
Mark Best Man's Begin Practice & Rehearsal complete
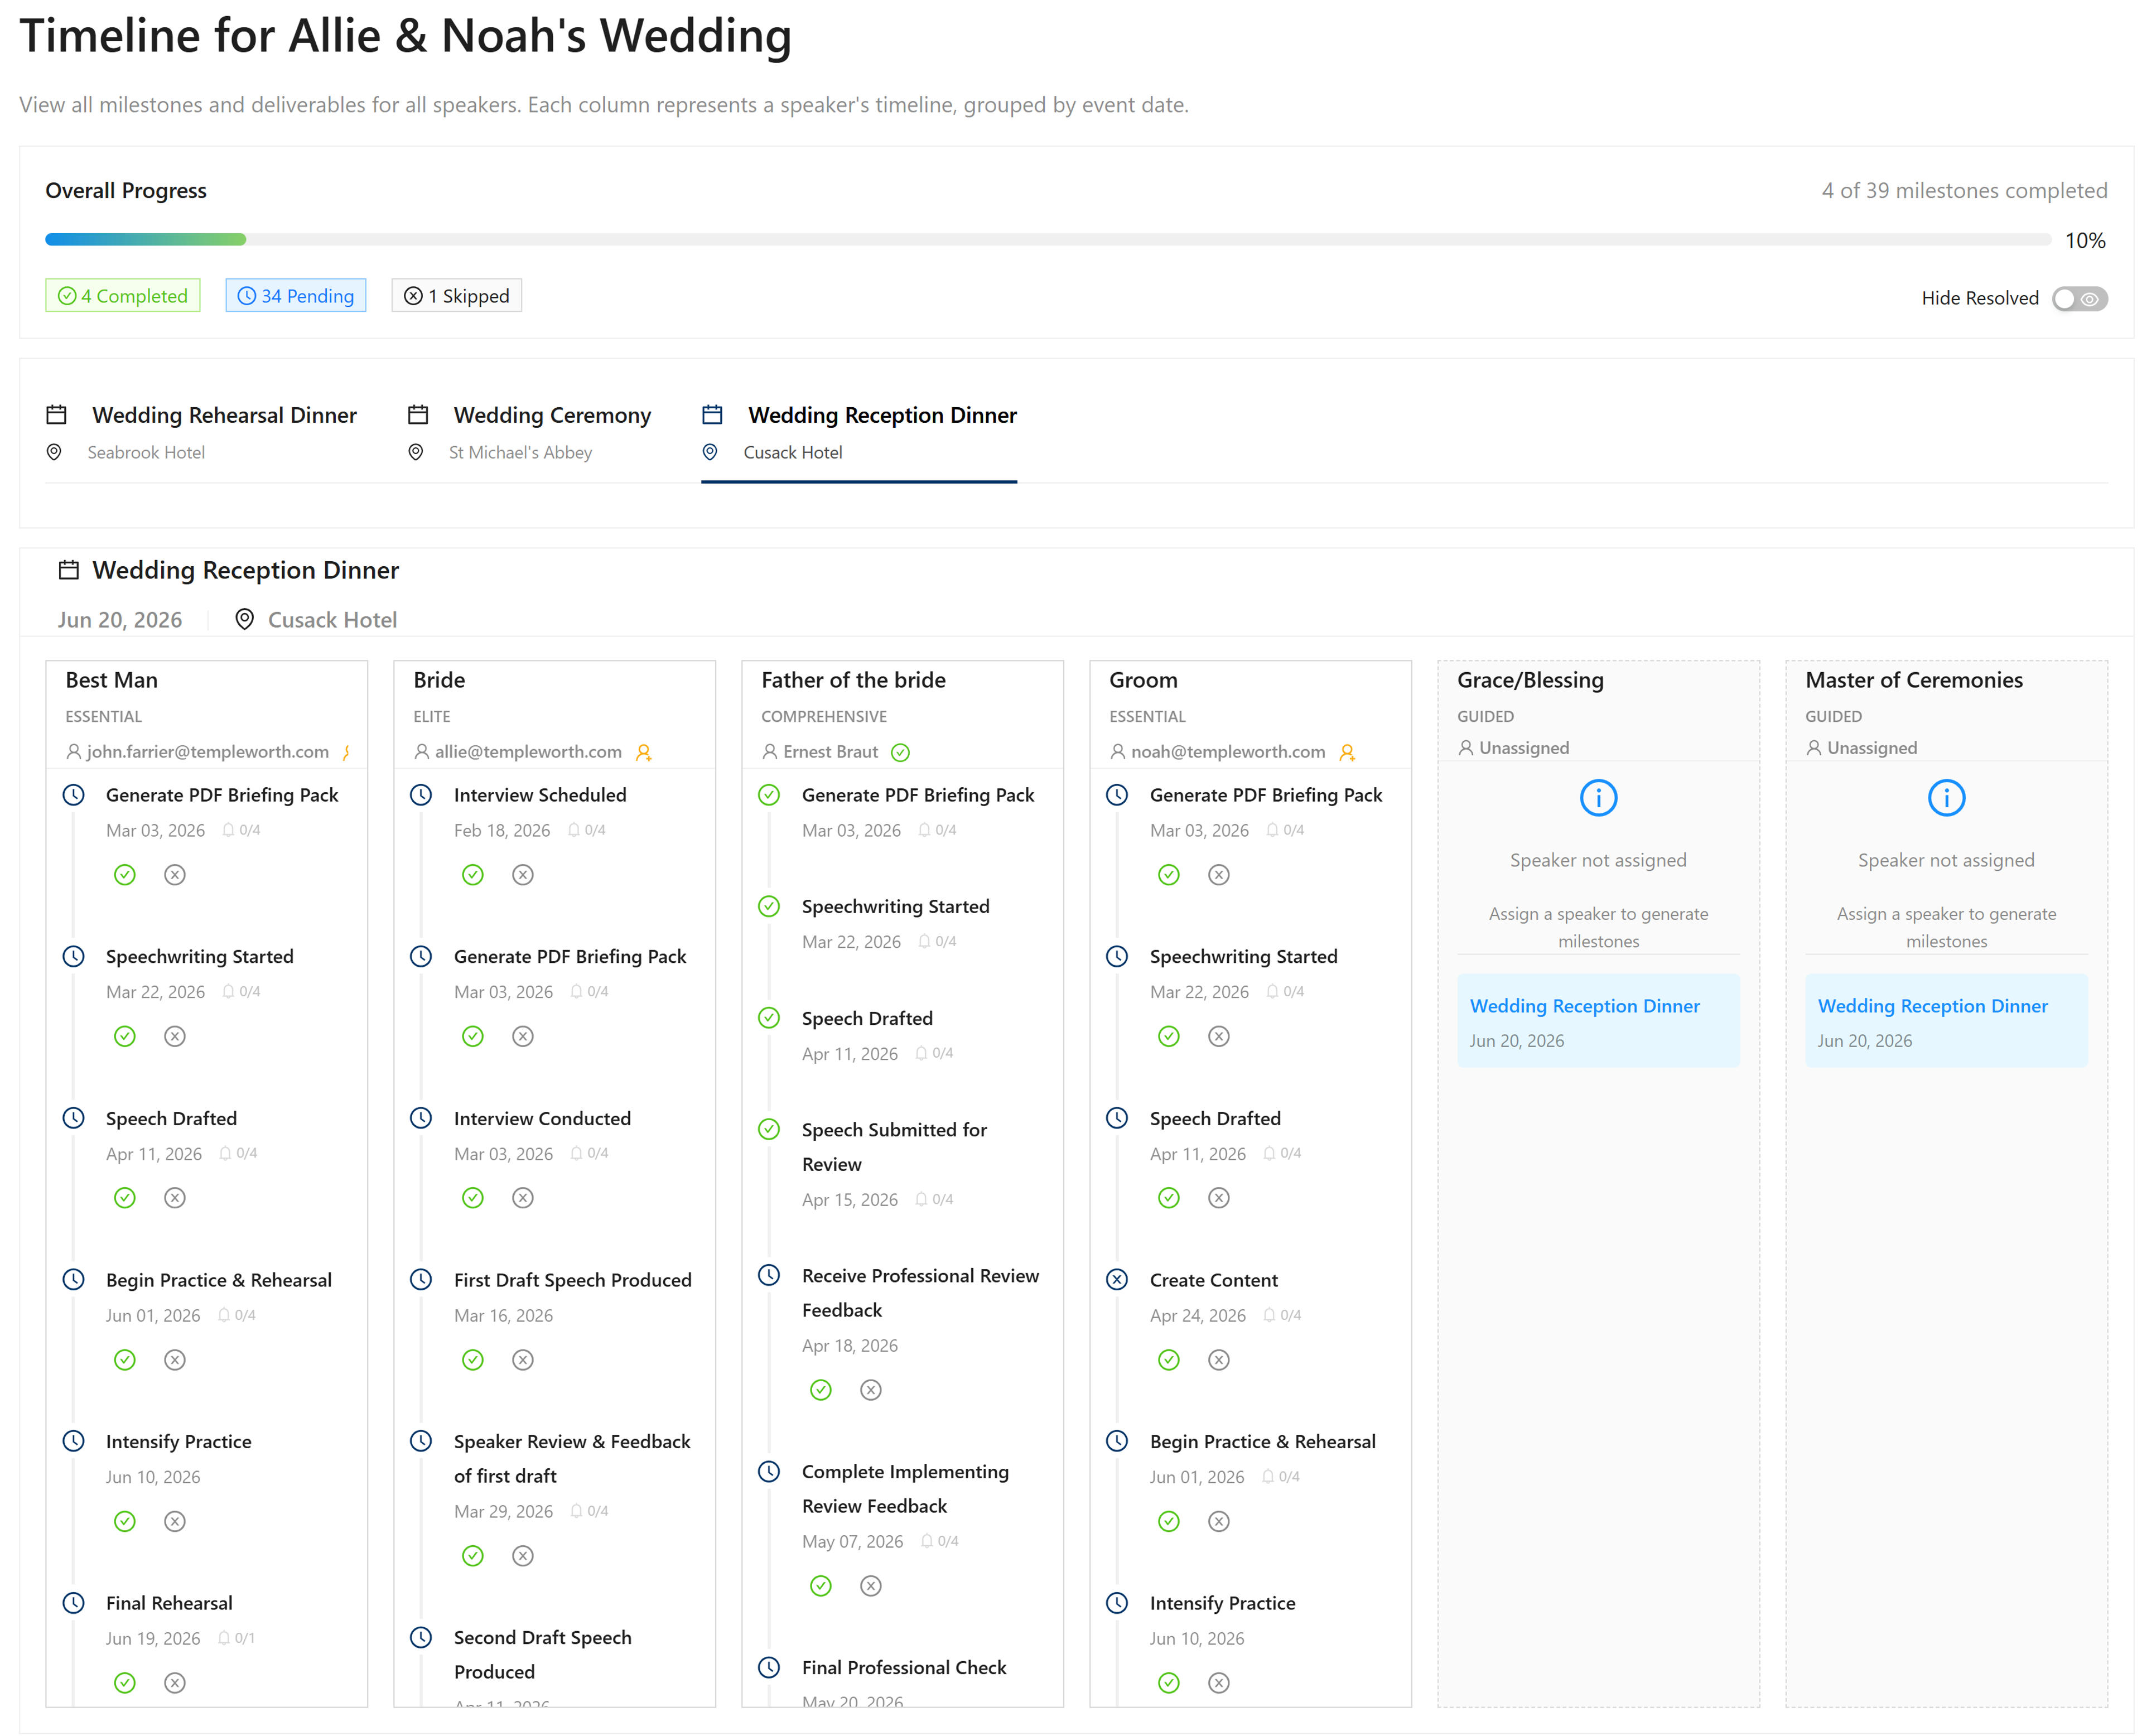125,1360
